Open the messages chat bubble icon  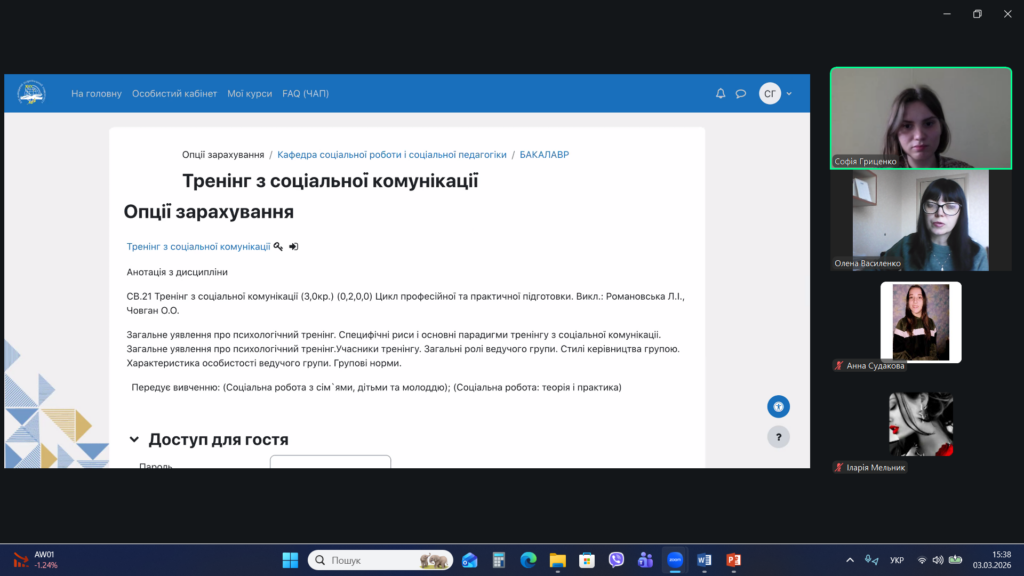click(x=741, y=93)
